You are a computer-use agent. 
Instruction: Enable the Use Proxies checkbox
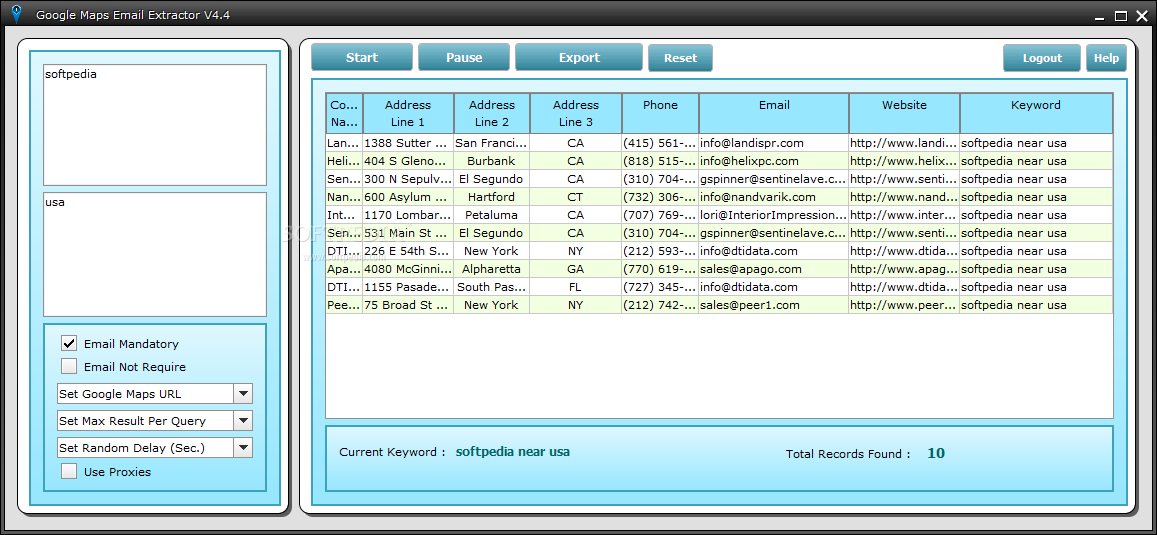(69, 472)
